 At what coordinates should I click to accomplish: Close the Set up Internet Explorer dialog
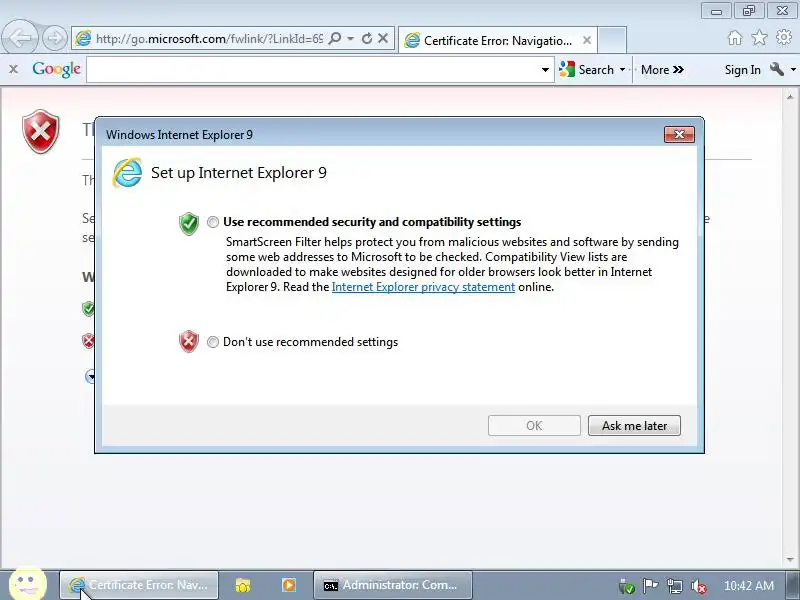pos(679,135)
